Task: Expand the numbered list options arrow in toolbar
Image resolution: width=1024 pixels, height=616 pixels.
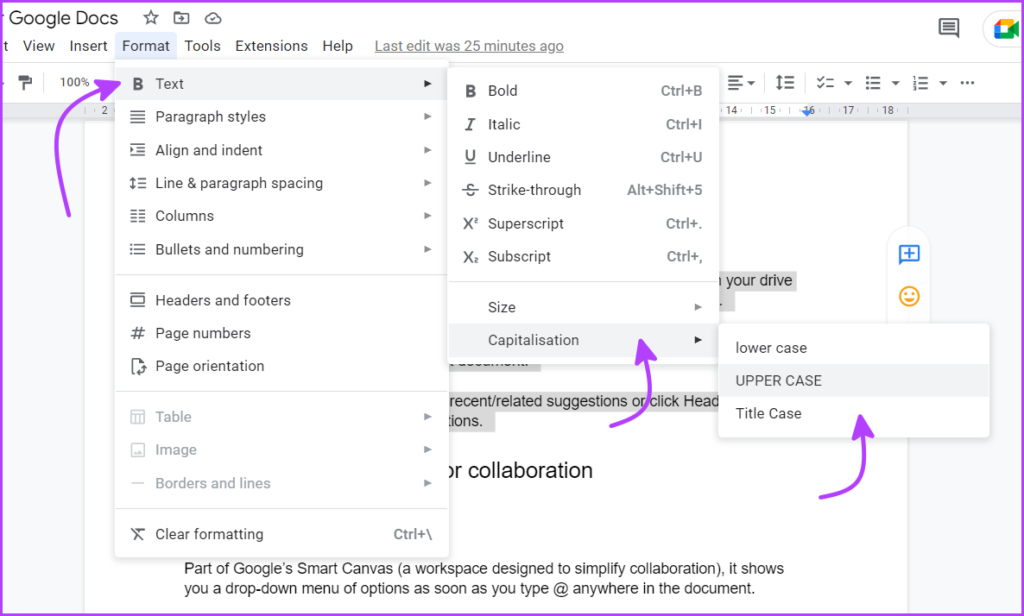Action: 943,83
